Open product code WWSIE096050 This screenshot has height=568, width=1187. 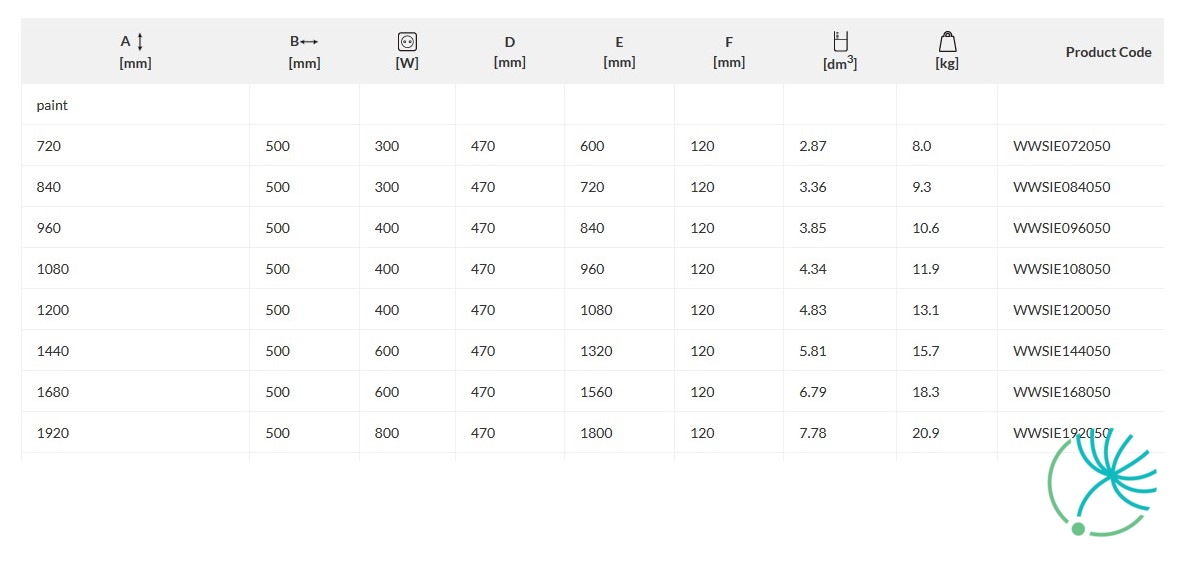point(1061,228)
